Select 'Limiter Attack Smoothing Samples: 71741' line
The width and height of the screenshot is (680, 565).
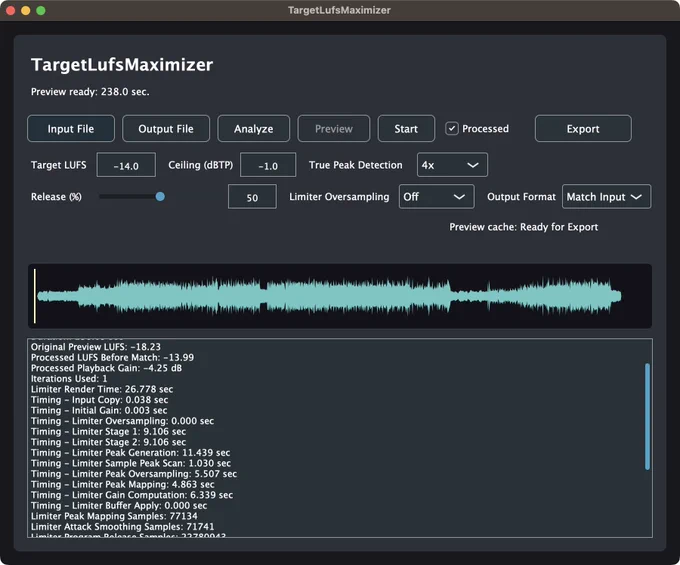[122, 526]
